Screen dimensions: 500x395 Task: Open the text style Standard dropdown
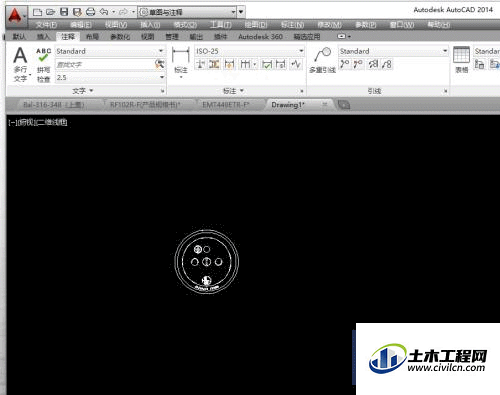110,51
